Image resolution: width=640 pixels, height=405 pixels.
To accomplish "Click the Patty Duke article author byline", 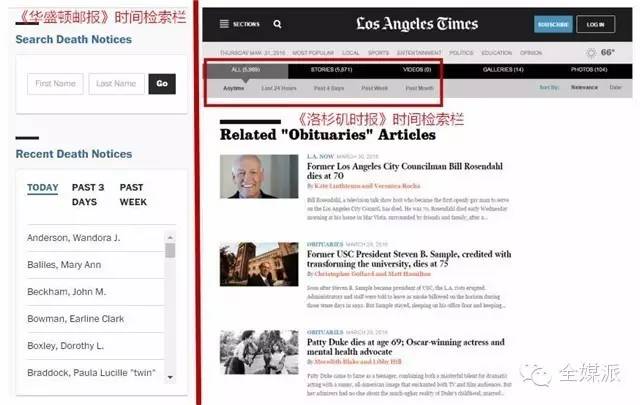I will (354, 362).
